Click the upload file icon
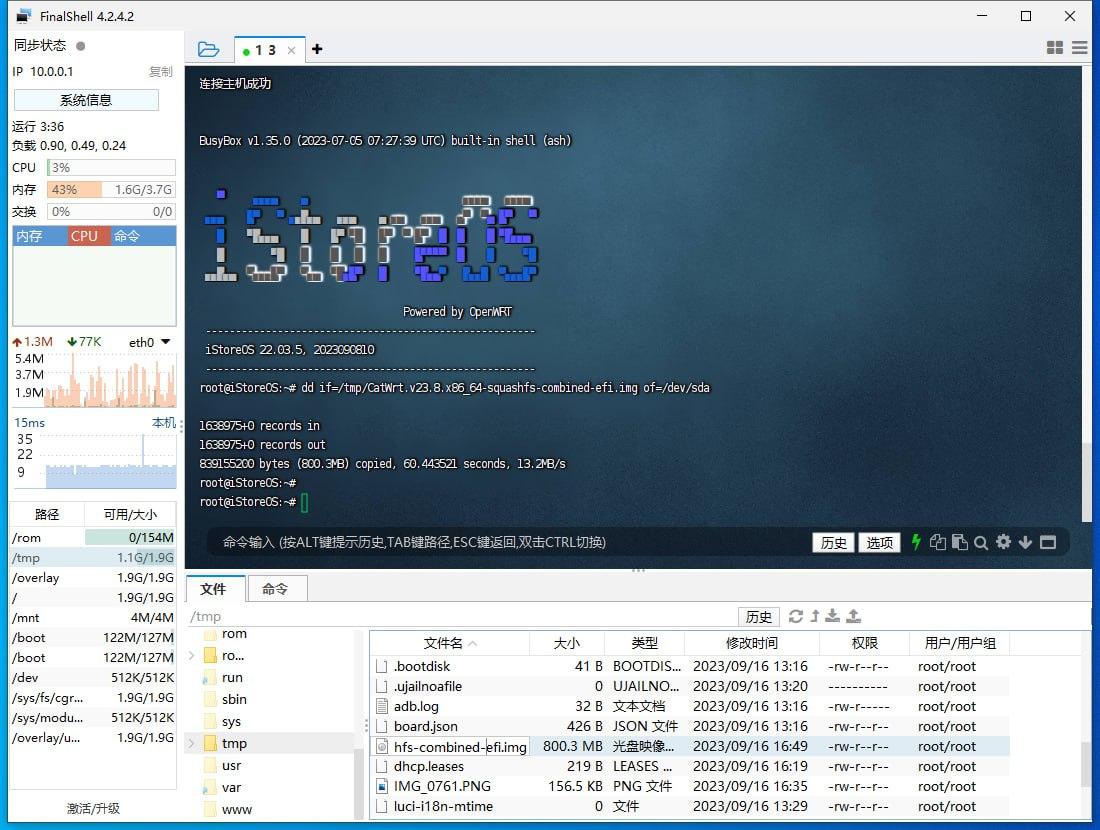Image resolution: width=1100 pixels, height=830 pixels. [853, 616]
